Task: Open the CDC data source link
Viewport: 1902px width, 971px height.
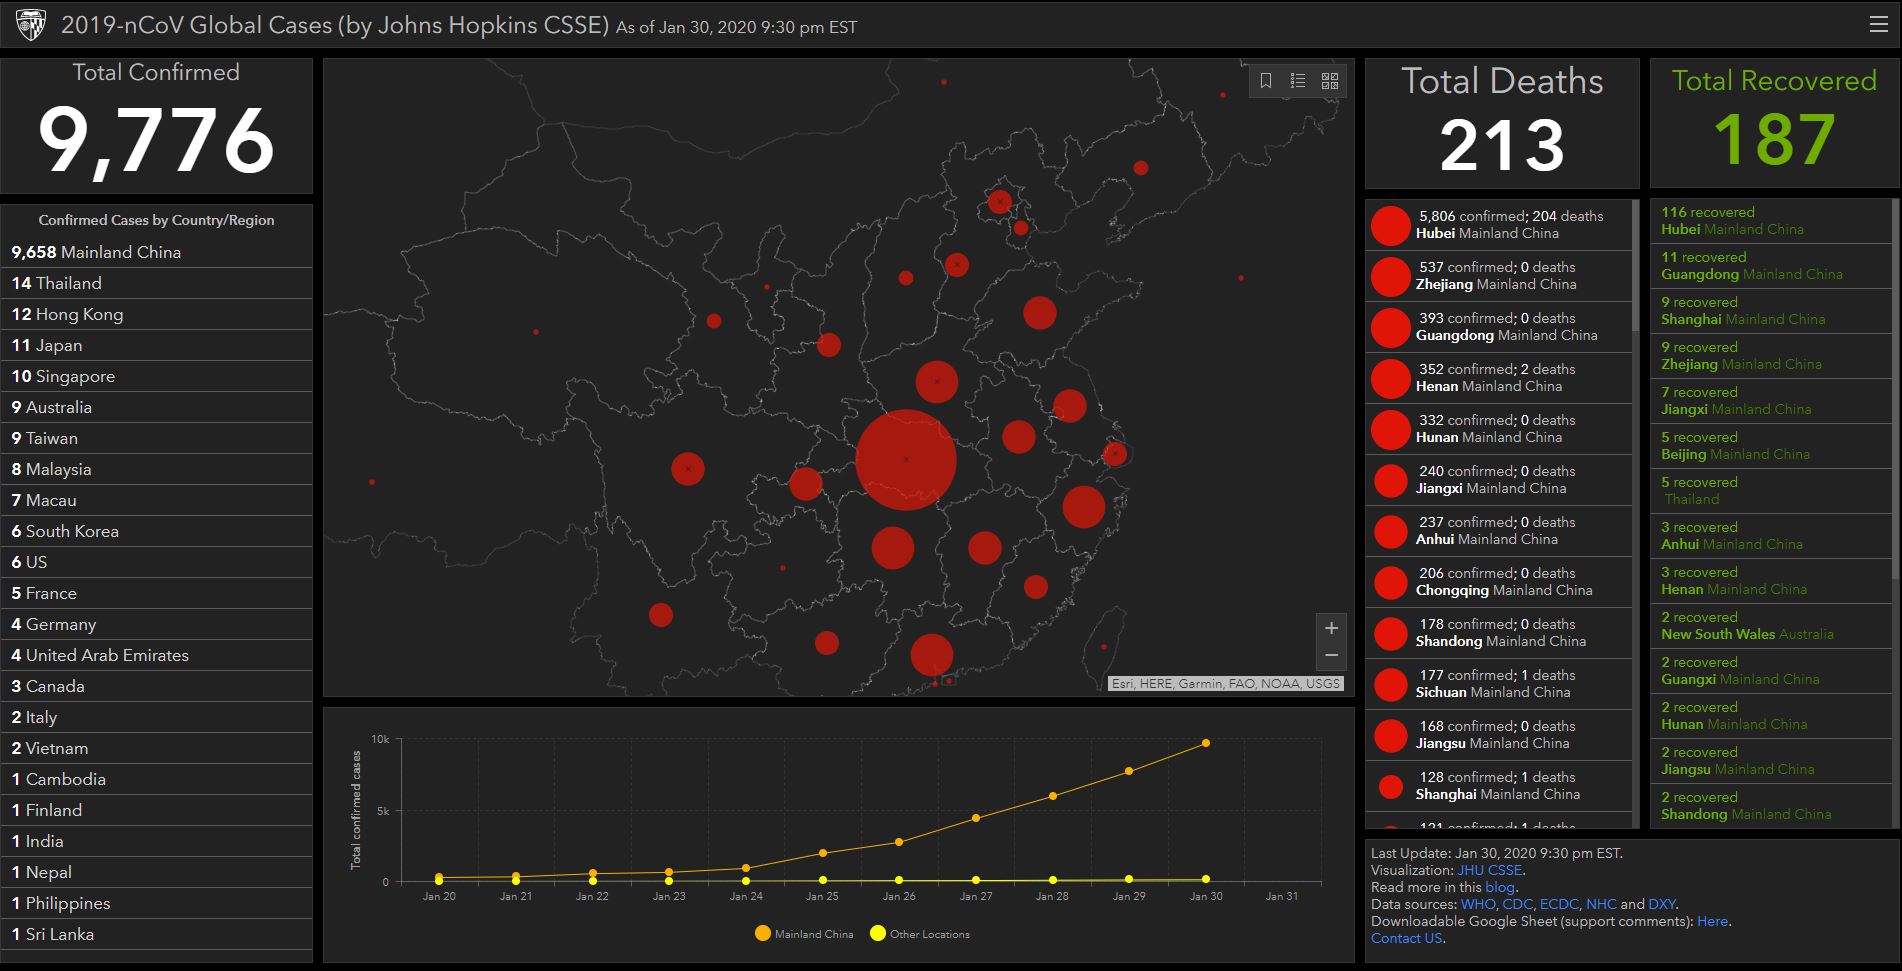Action: point(1517,904)
